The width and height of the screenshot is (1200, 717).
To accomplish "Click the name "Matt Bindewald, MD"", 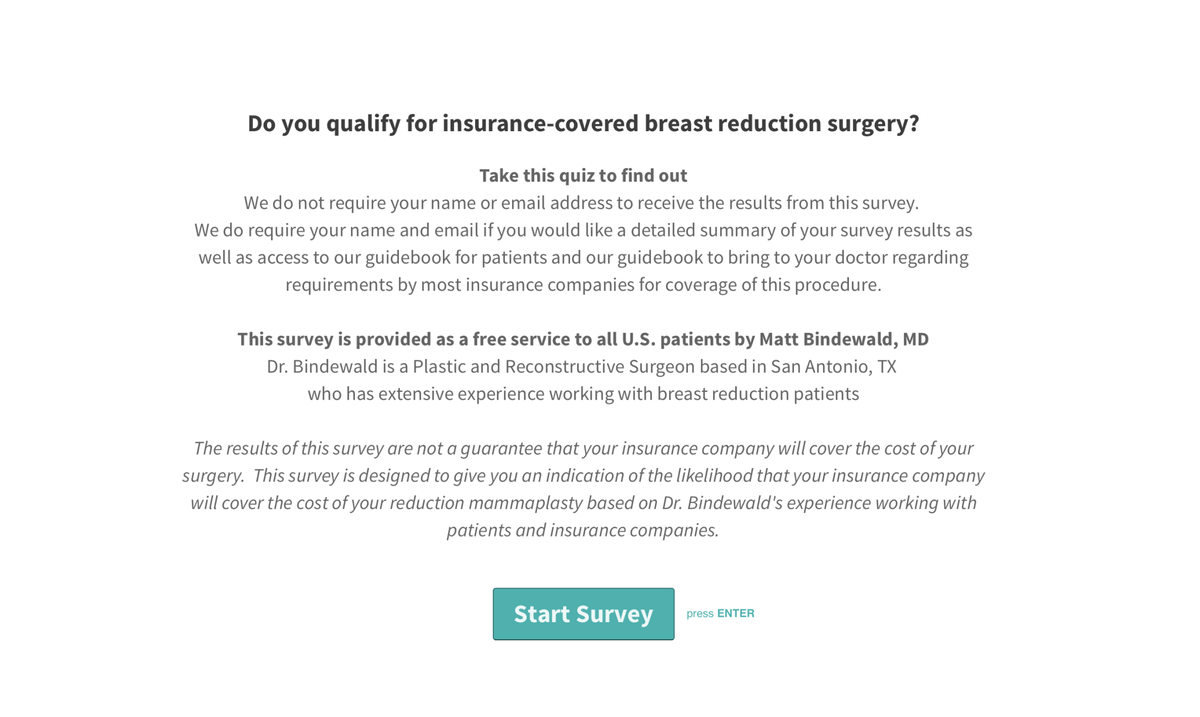I will tap(843, 339).
